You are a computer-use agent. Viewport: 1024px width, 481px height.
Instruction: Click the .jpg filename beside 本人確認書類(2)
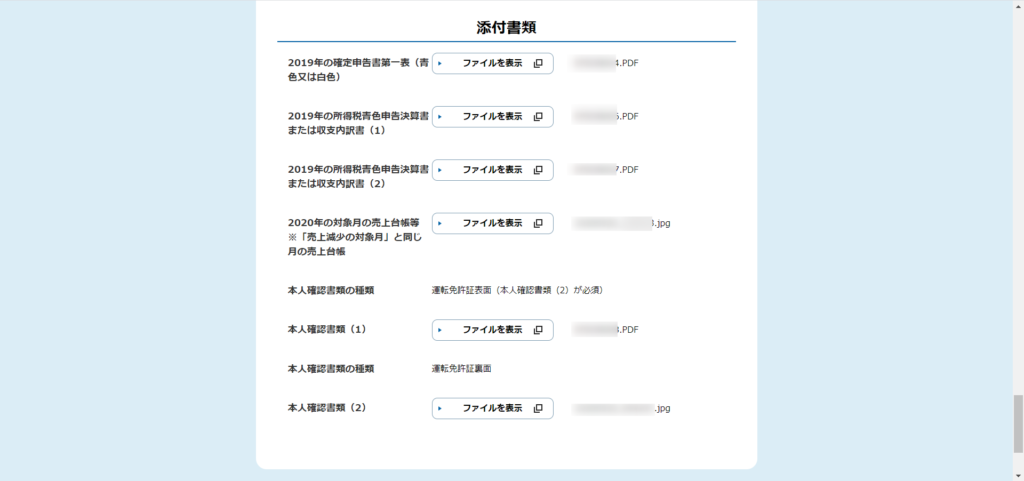[x=622, y=409]
